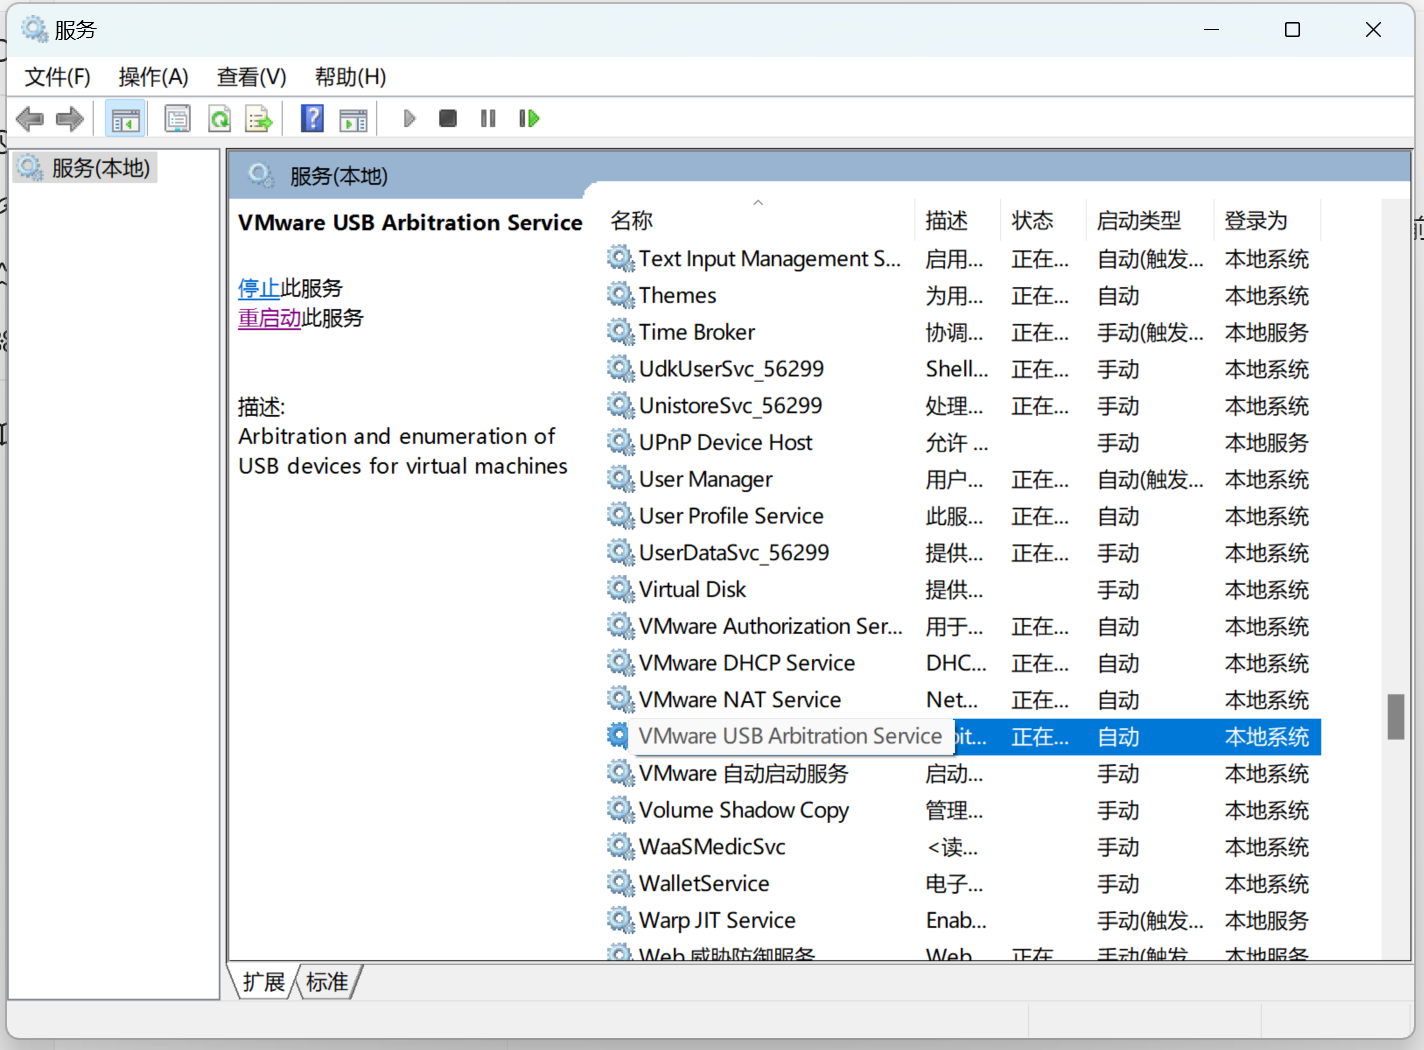Switch to the 扩展 tab

click(263, 982)
